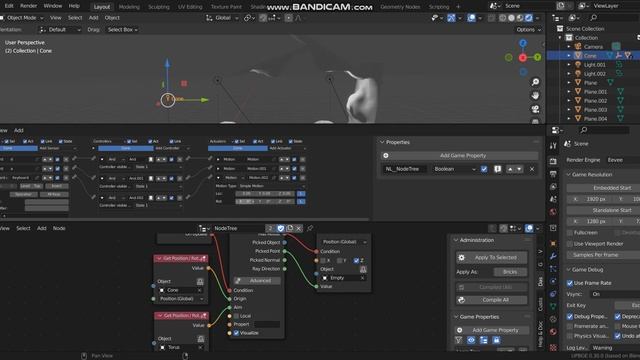Image resolution: width=640 pixels, height=360 pixels.
Task: Click the viewport pan hand icon
Action: click(x=535, y=96)
